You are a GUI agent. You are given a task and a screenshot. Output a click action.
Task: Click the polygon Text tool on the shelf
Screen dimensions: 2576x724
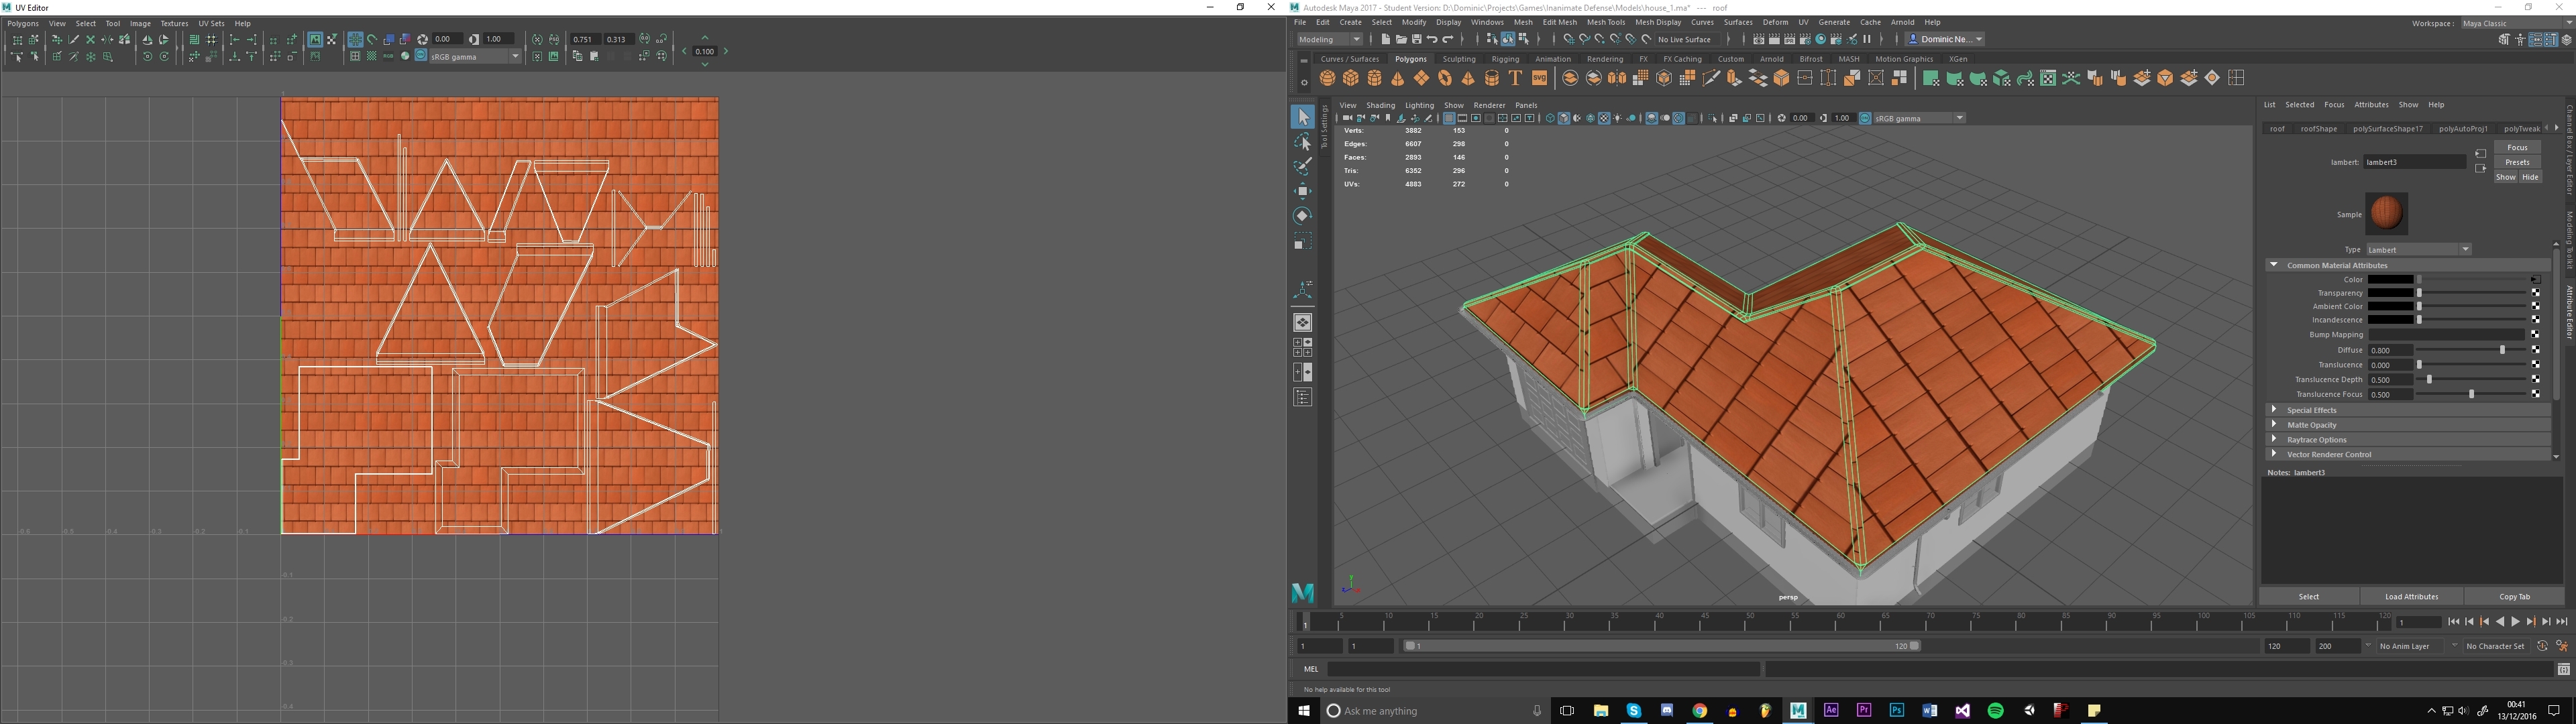(1516, 77)
